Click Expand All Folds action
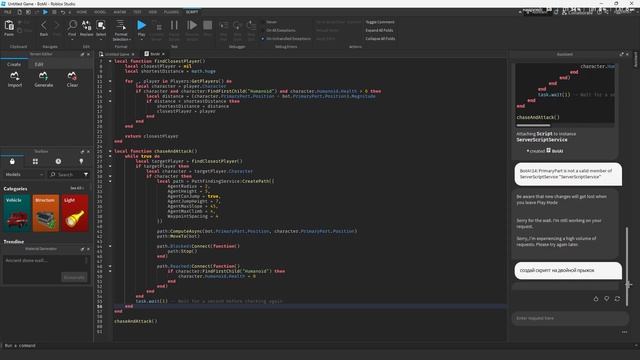The height and width of the screenshot is (360, 640). click(x=379, y=30)
